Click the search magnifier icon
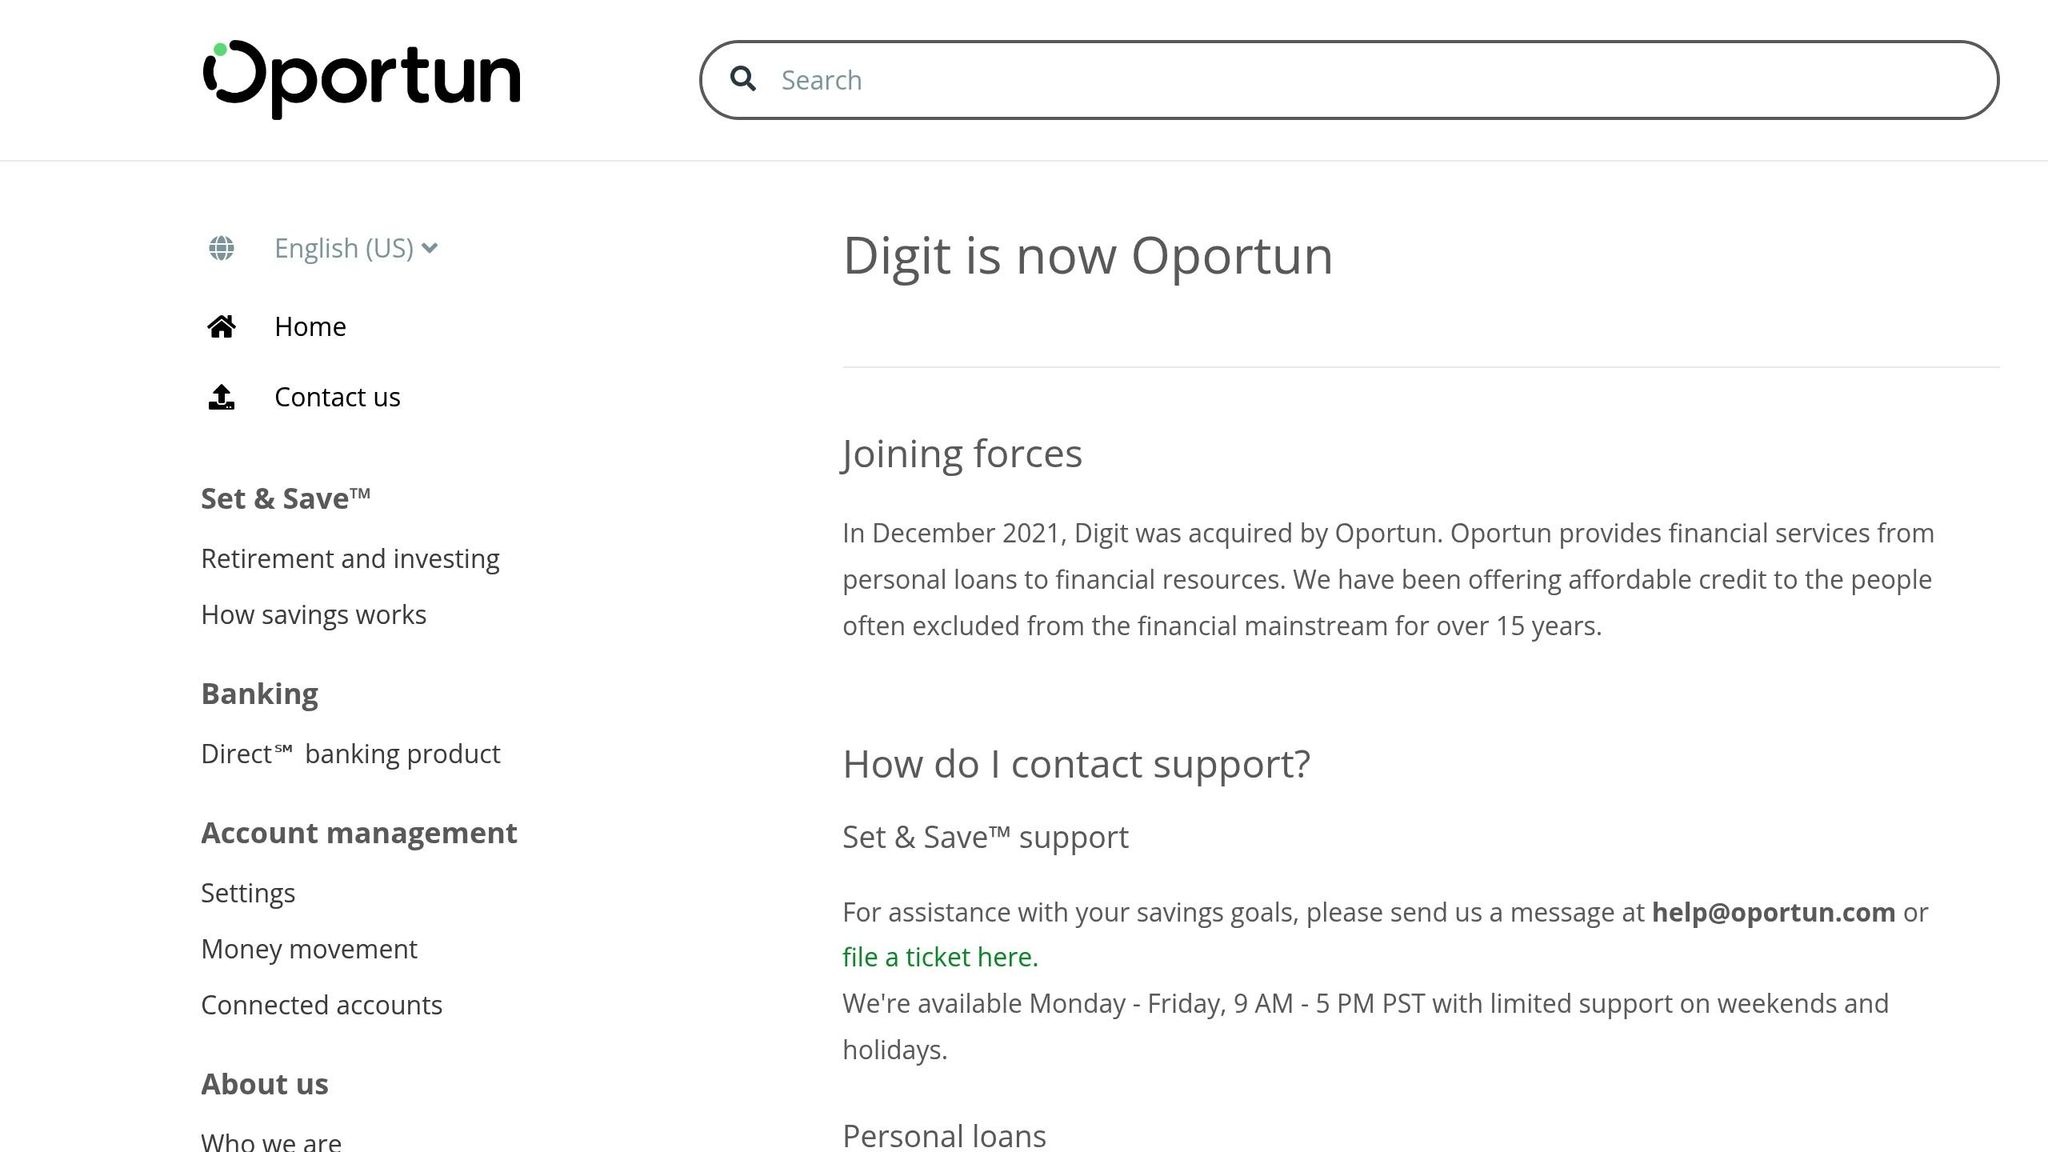Viewport: 2048px width, 1152px height. pyautogui.click(x=743, y=79)
